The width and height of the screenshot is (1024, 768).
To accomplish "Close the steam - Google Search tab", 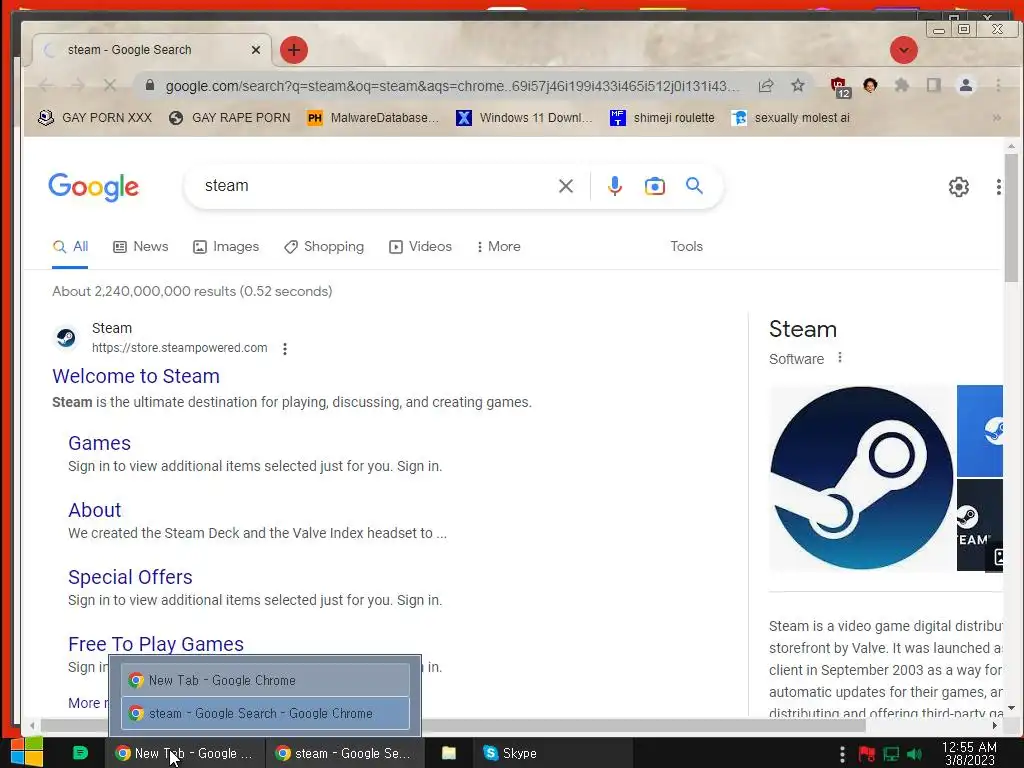I will (x=256, y=50).
